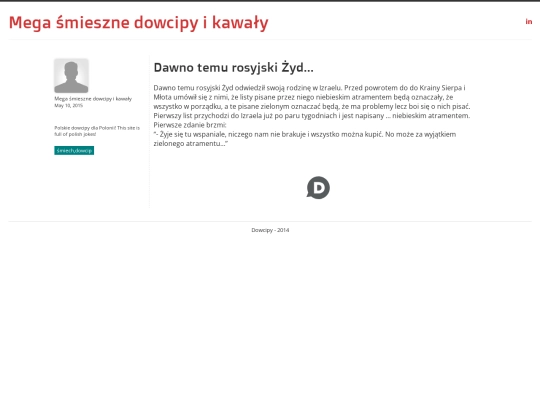Click the 'Polskie dowcipy dla Polonii' description text
This screenshot has height=405, width=540.
(97, 131)
